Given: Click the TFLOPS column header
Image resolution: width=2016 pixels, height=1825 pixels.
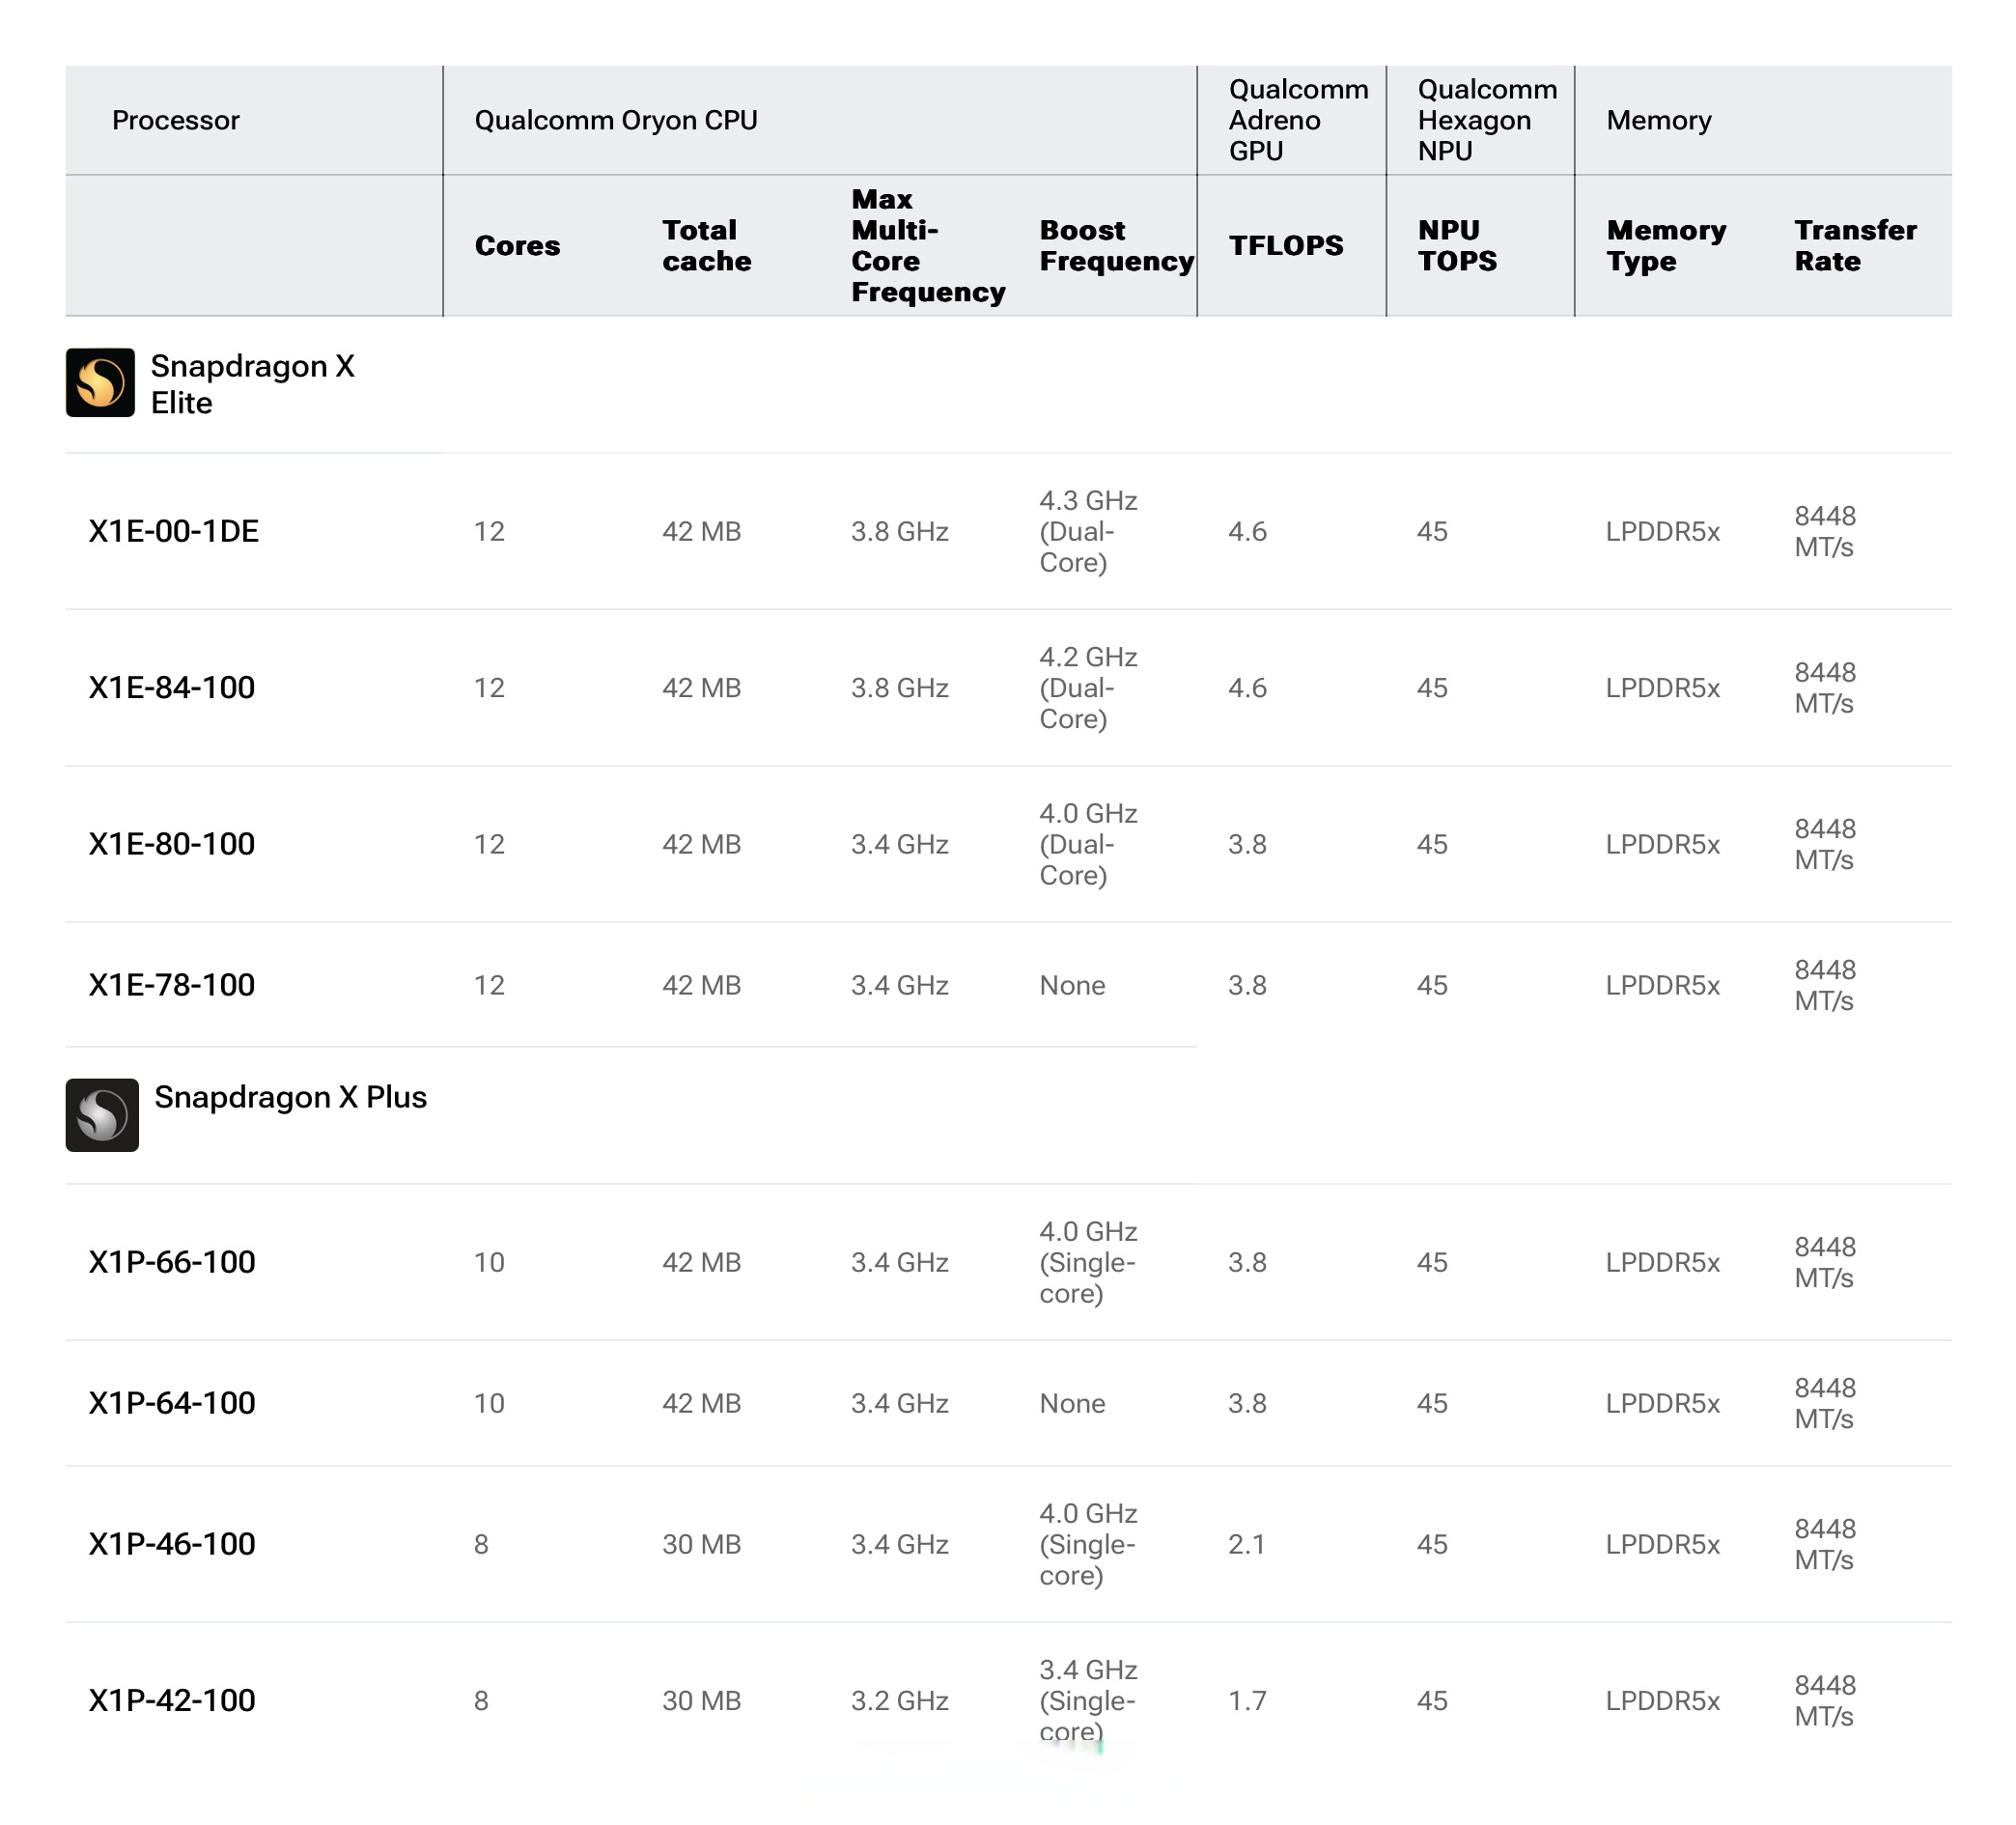Looking at the screenshot, I should coord(1285,246).
